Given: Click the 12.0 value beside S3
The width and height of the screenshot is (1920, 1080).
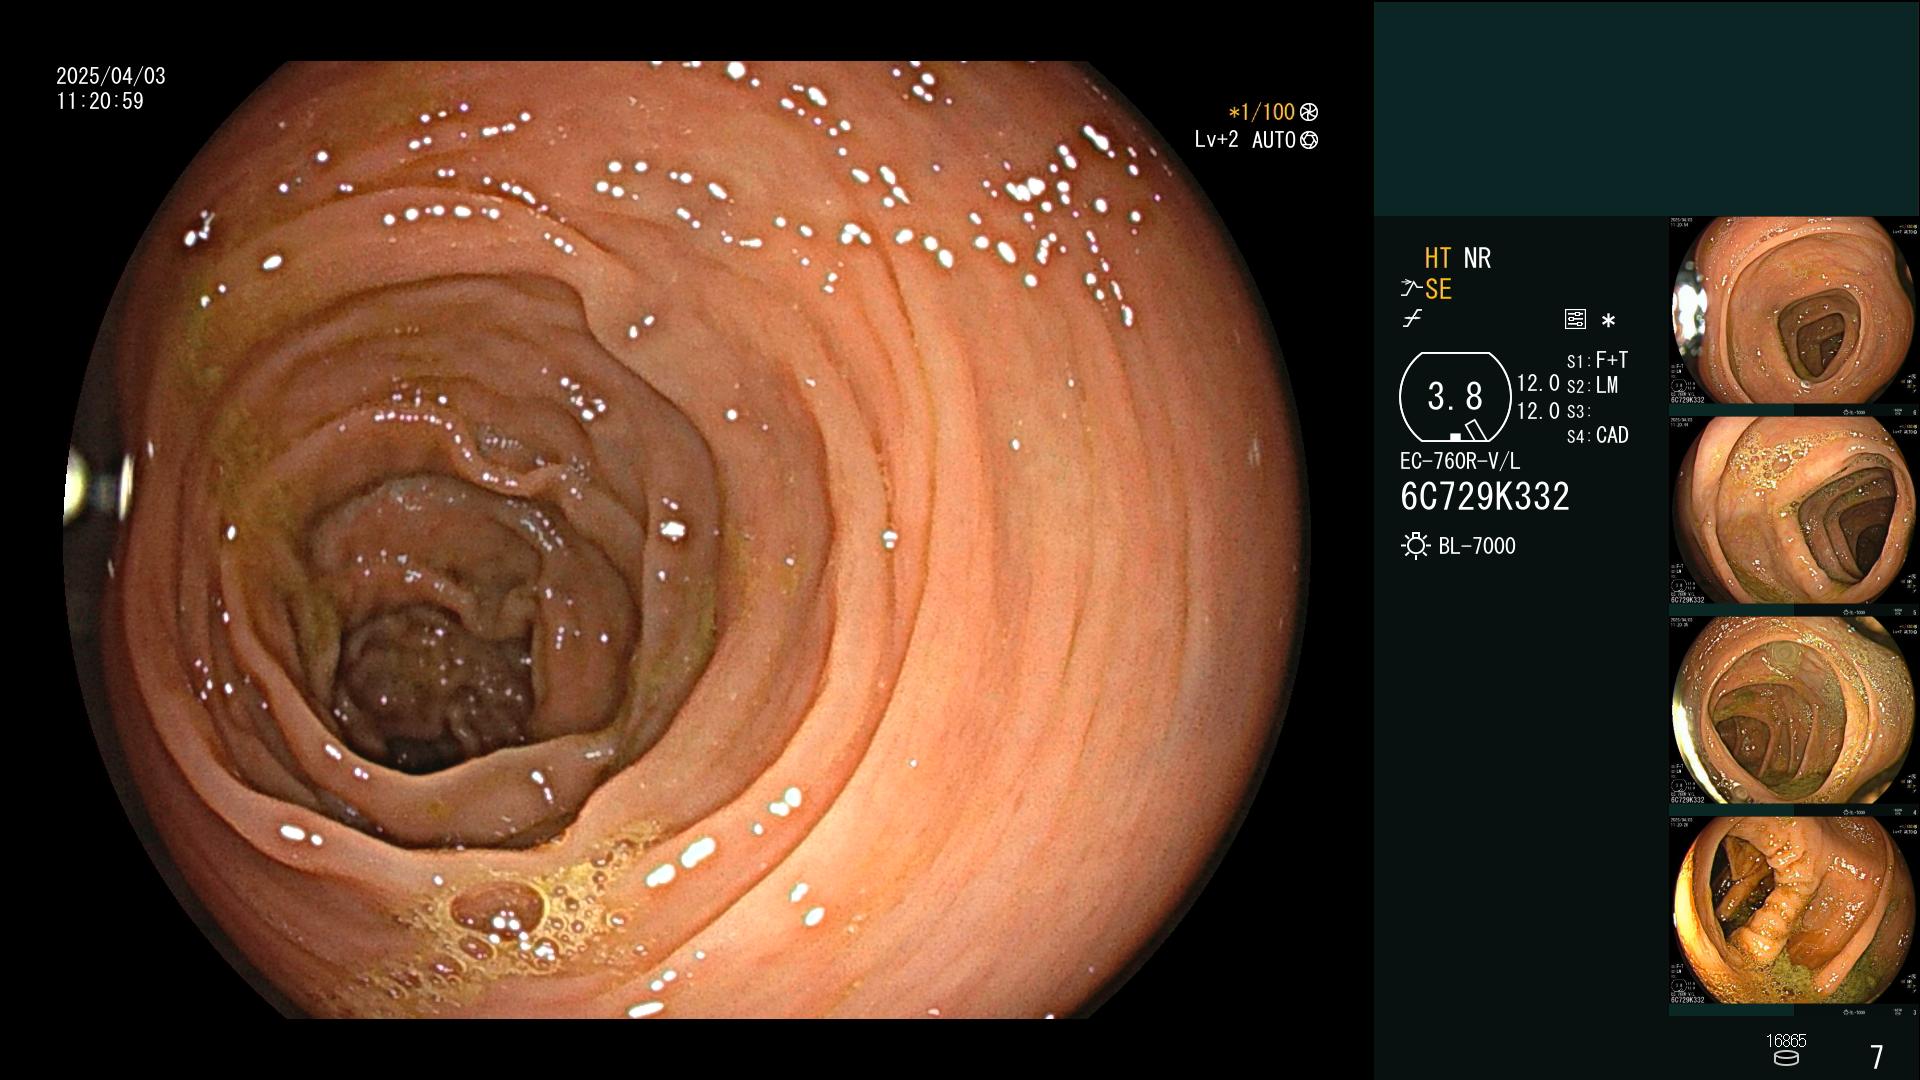Looking at the screenshot, I should coord(1538,411).
